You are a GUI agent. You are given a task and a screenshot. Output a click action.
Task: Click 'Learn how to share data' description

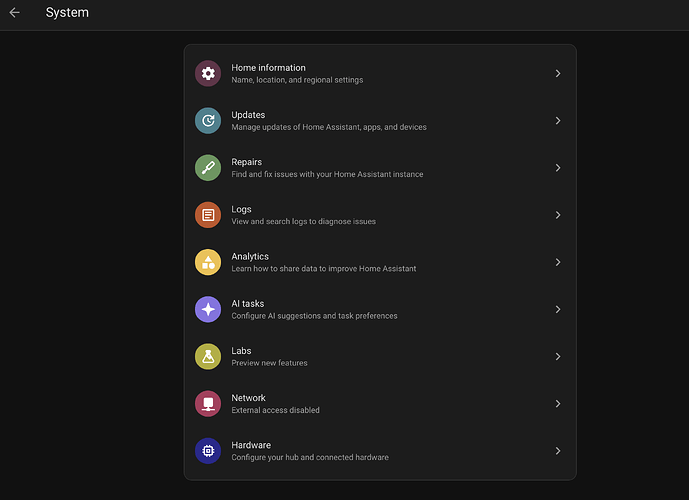click(324, 268)
